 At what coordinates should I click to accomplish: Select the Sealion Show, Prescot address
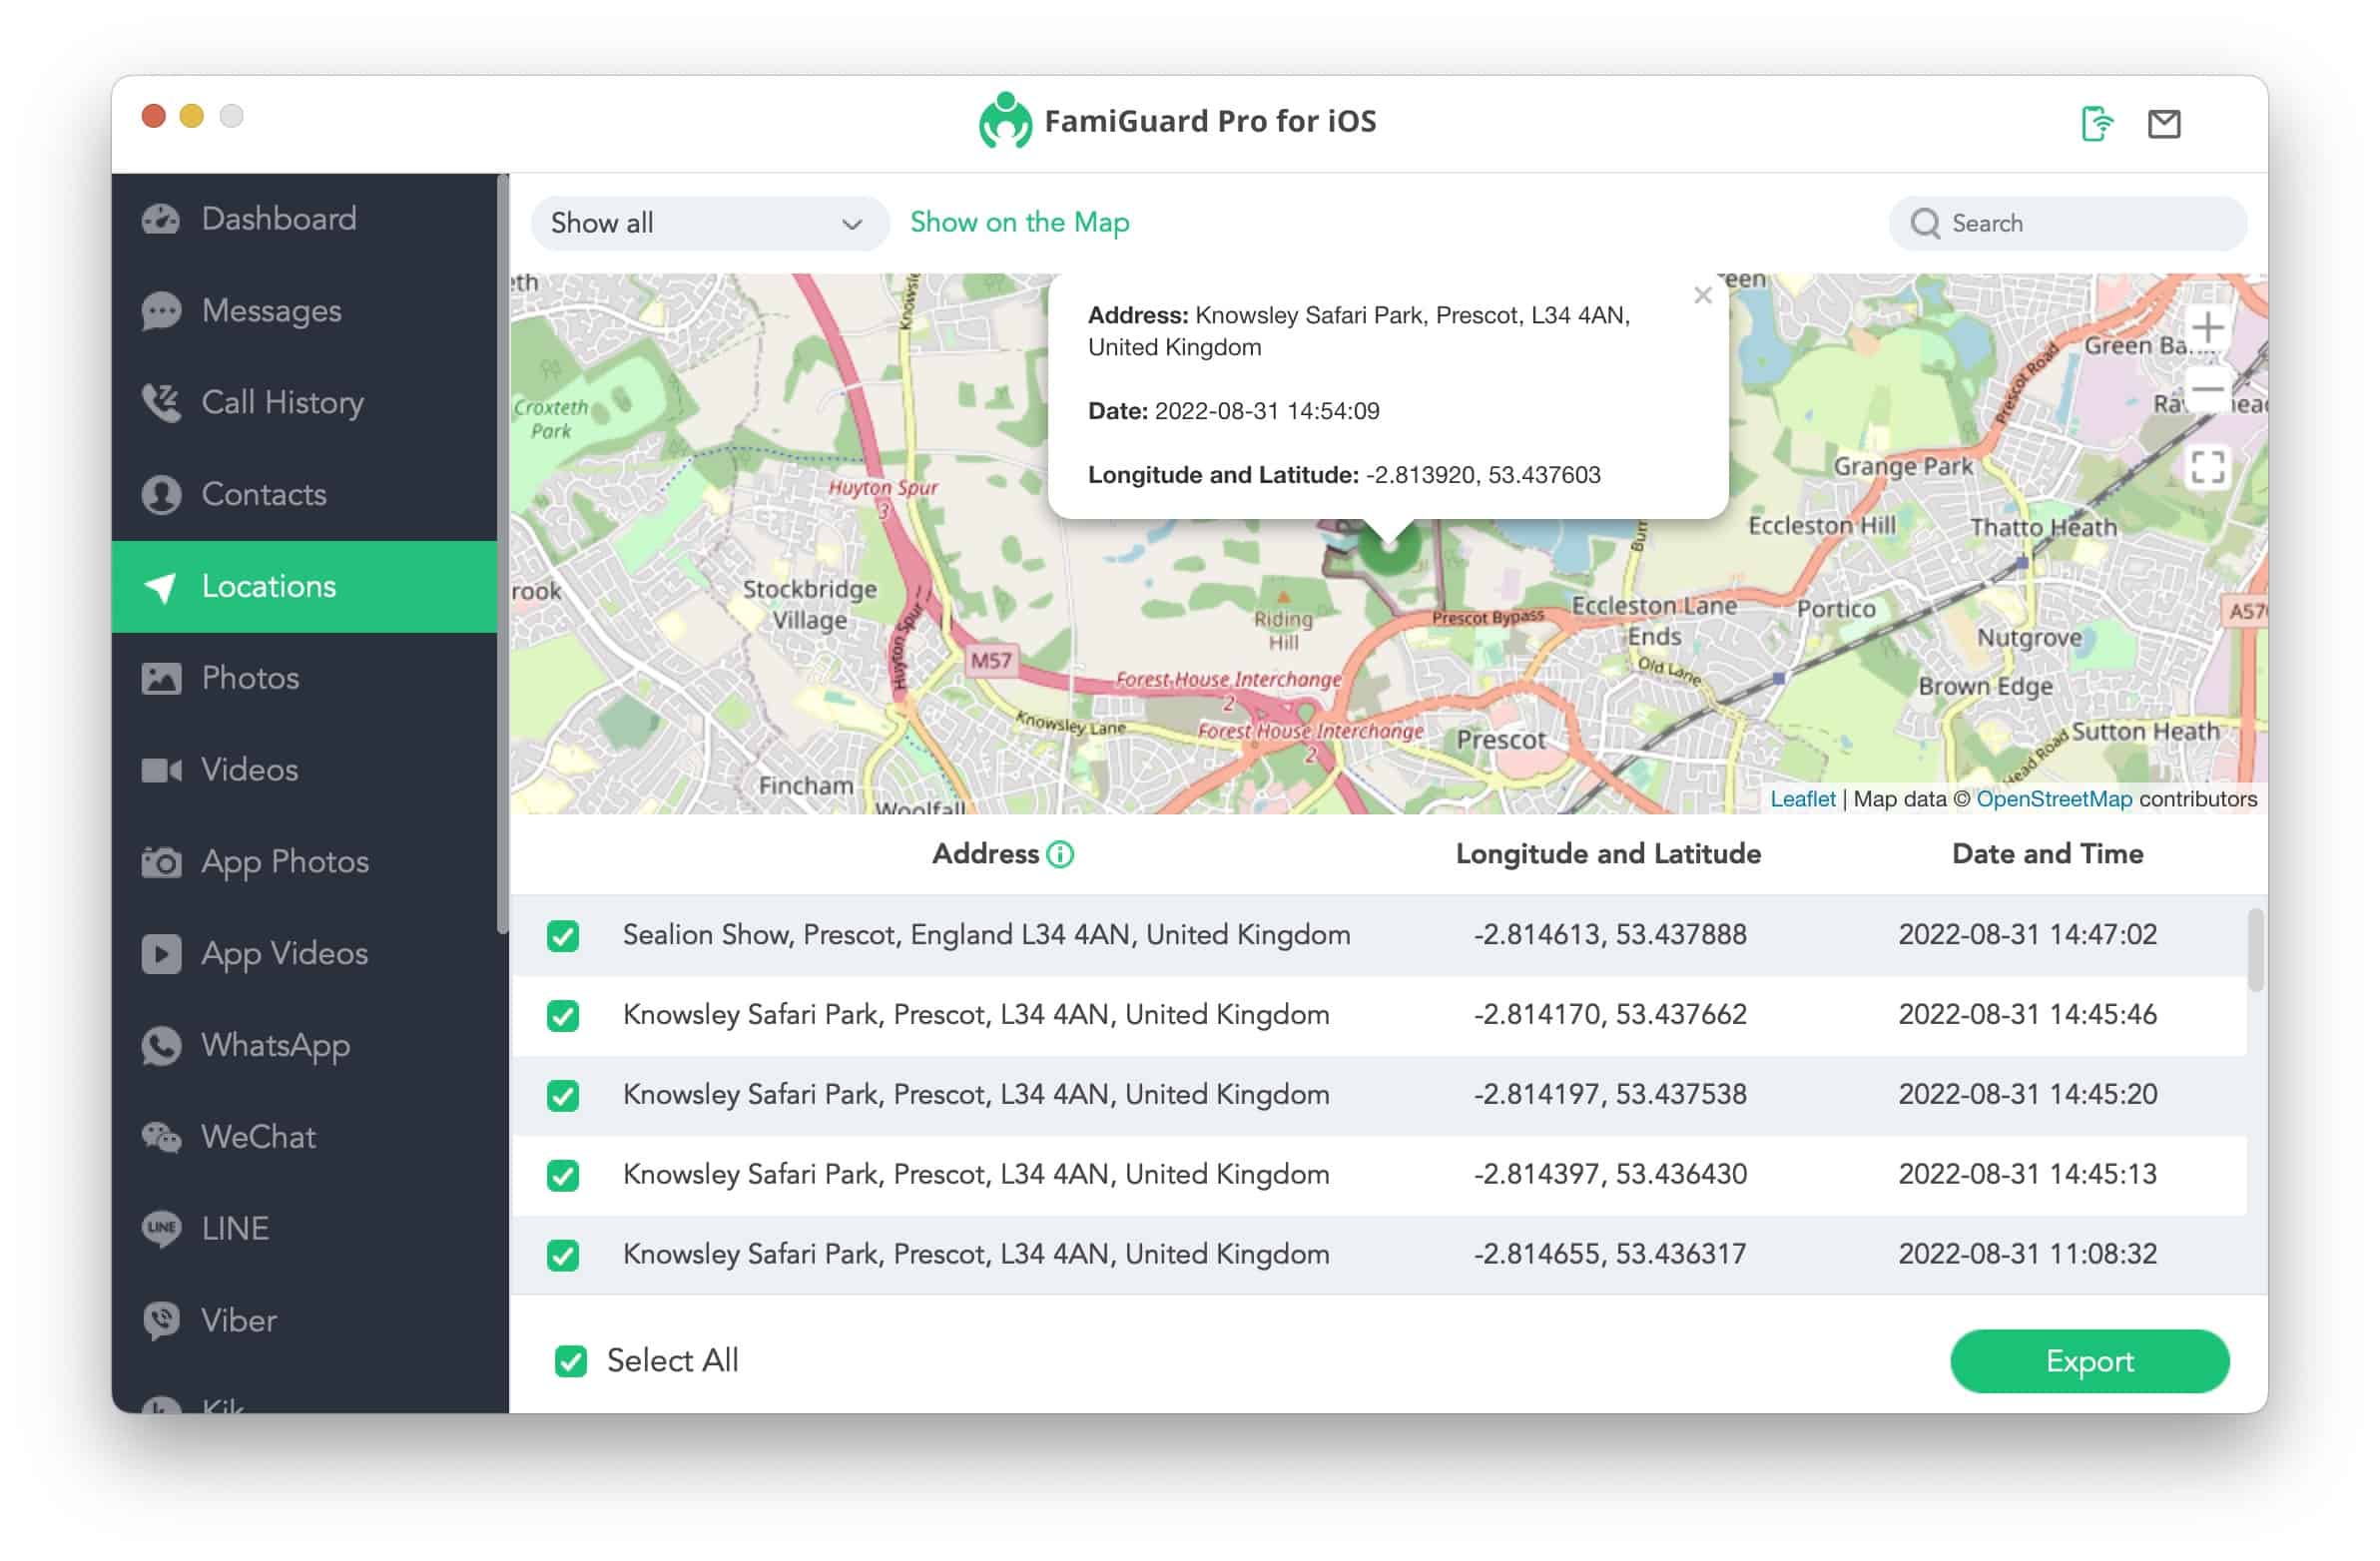pos(986,936)
